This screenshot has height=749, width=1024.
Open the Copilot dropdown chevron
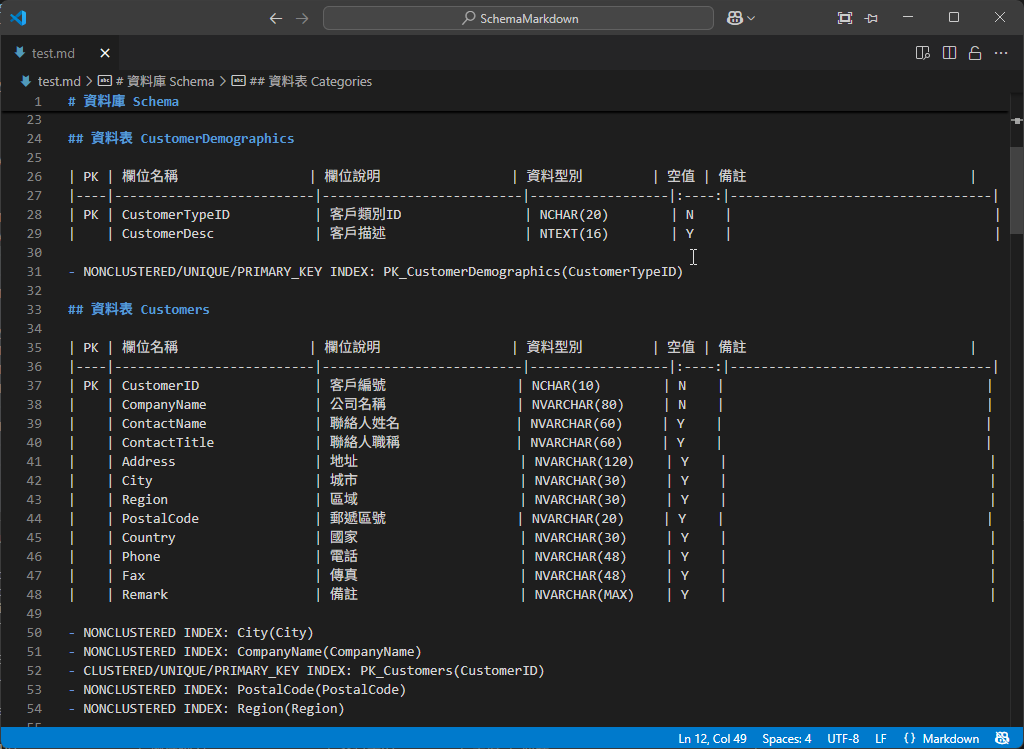[x=752, y=18]
